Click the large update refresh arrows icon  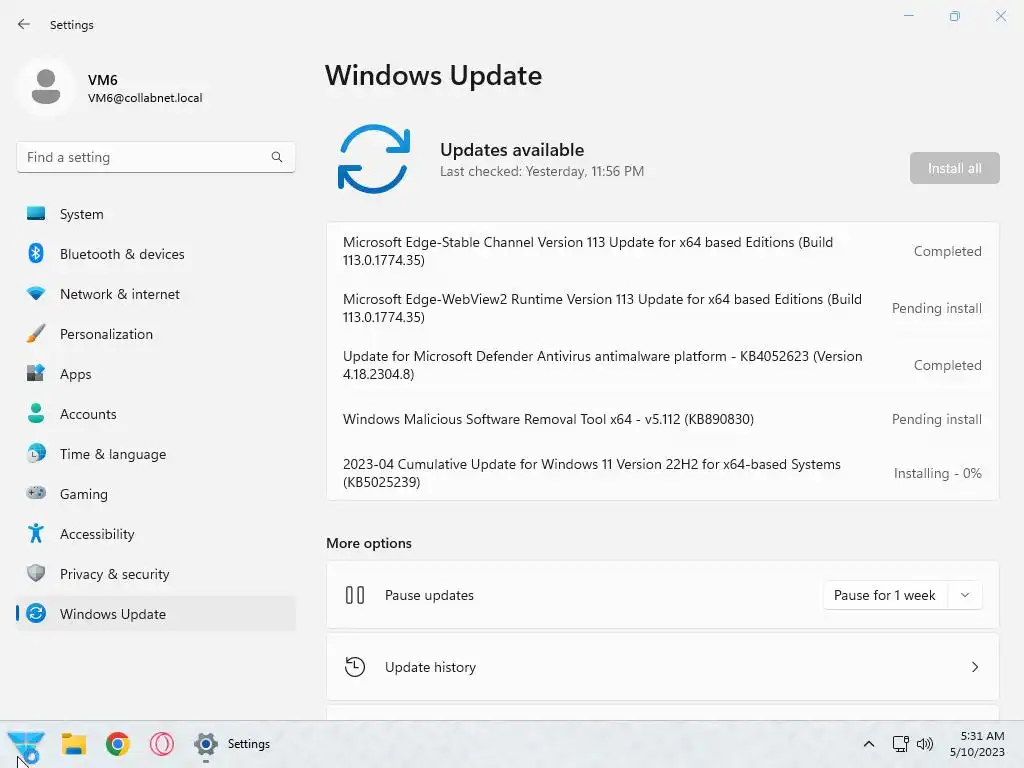(x=374, y=159)
